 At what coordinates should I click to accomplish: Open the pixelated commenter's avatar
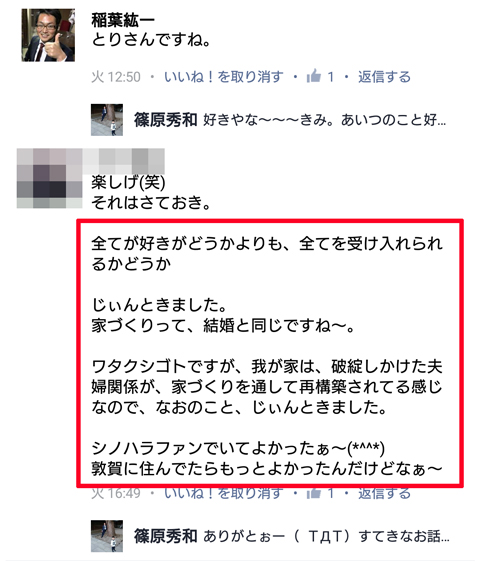(49, 178)
